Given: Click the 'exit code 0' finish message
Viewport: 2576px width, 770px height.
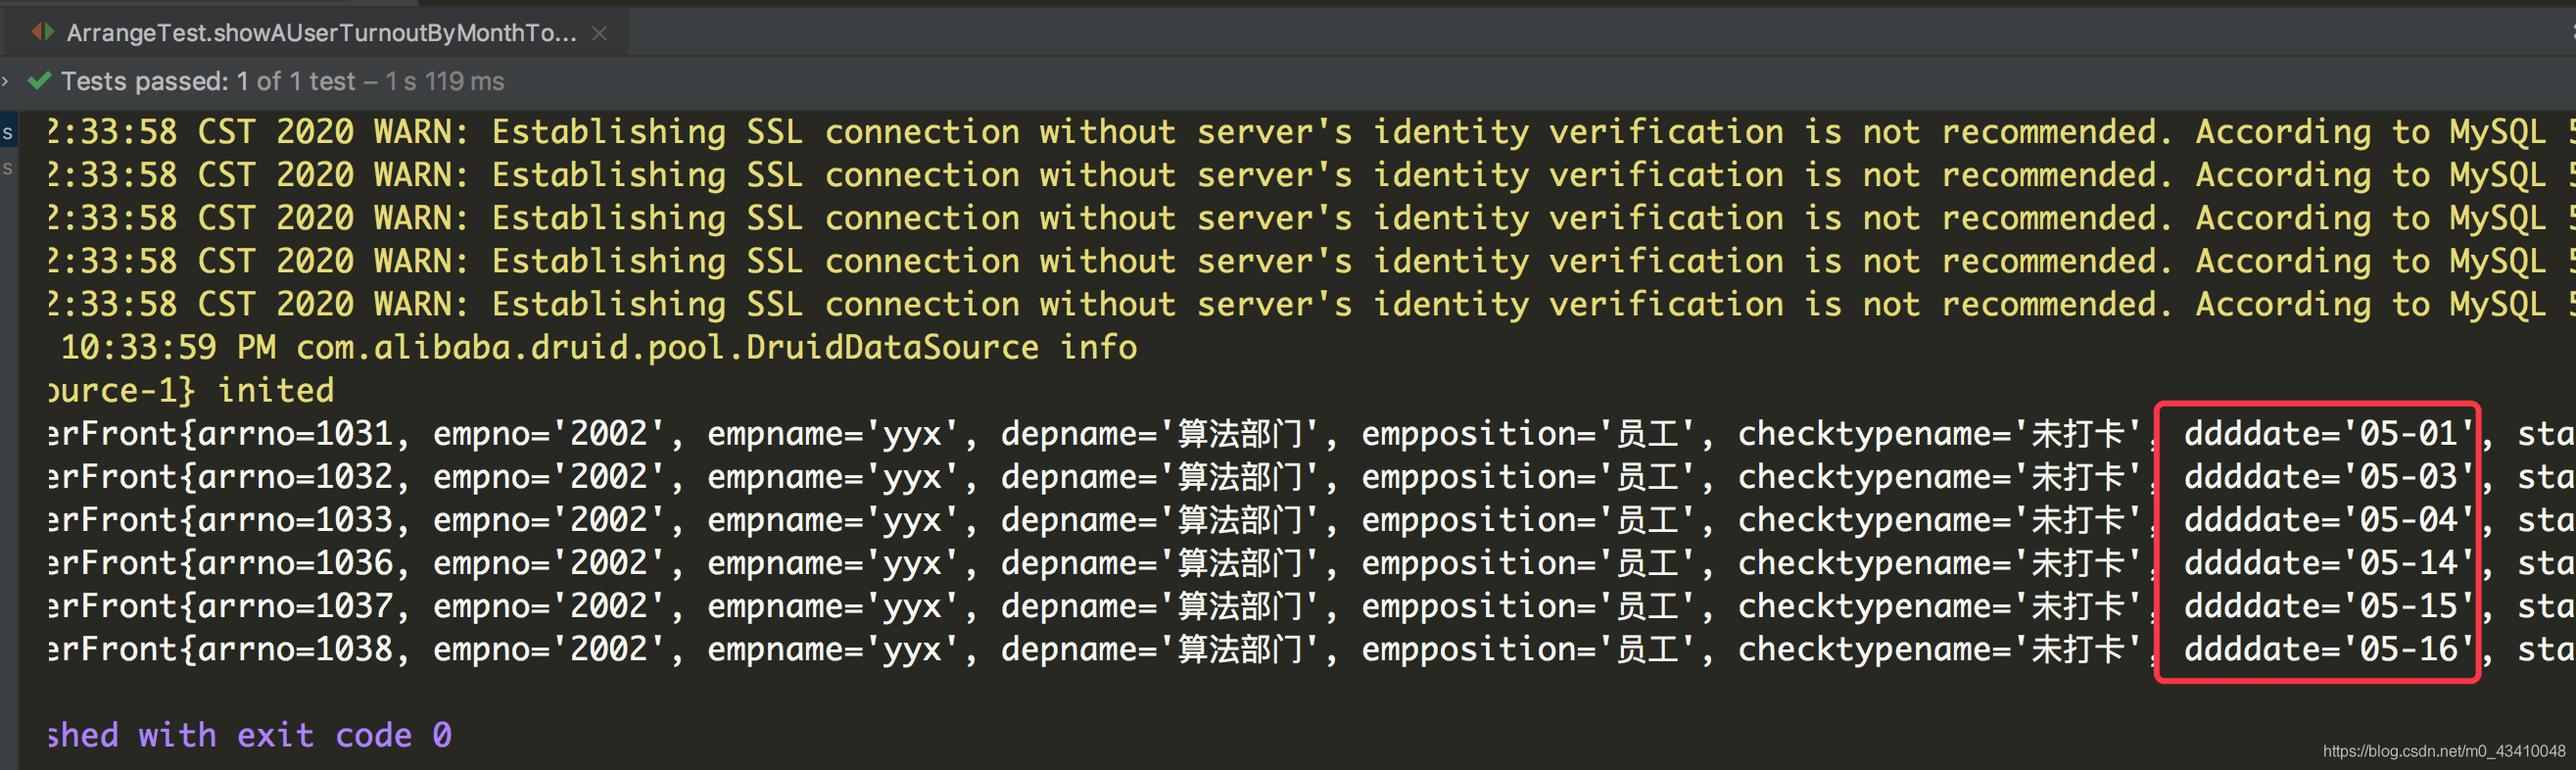Looking at the screenshot, I should click(250, 735).
